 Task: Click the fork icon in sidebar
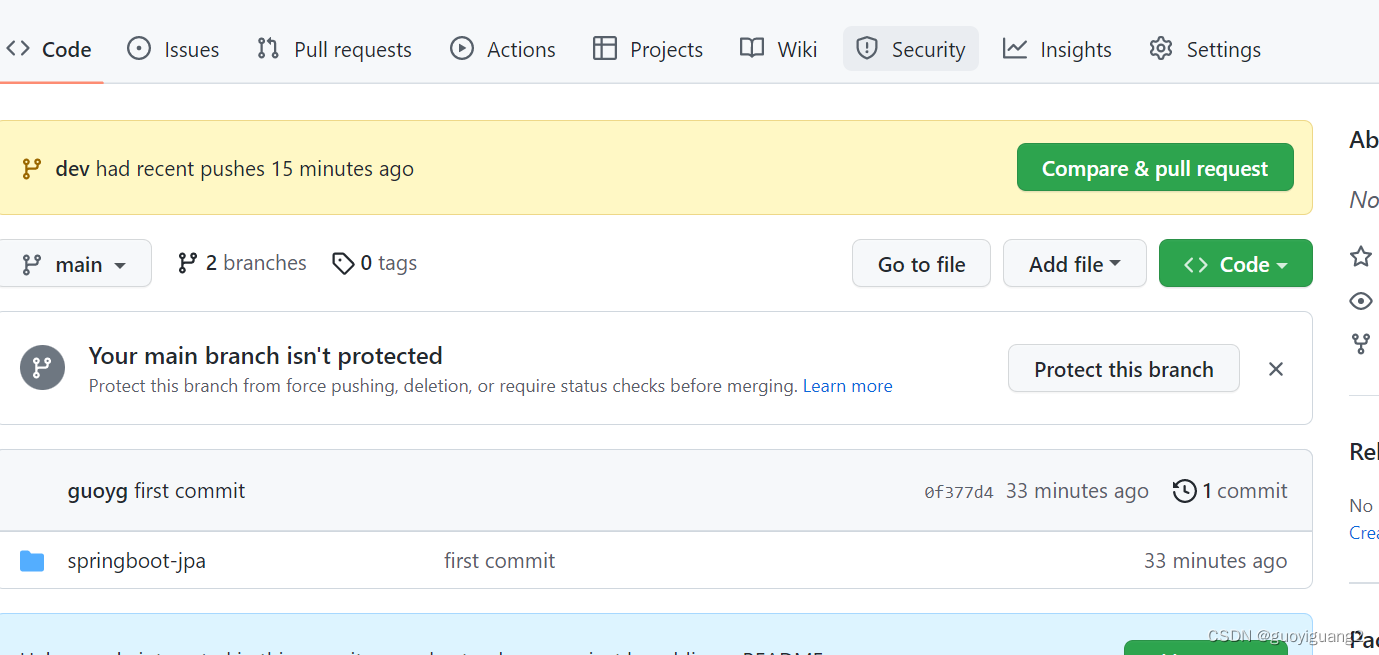pos(1361,344)
